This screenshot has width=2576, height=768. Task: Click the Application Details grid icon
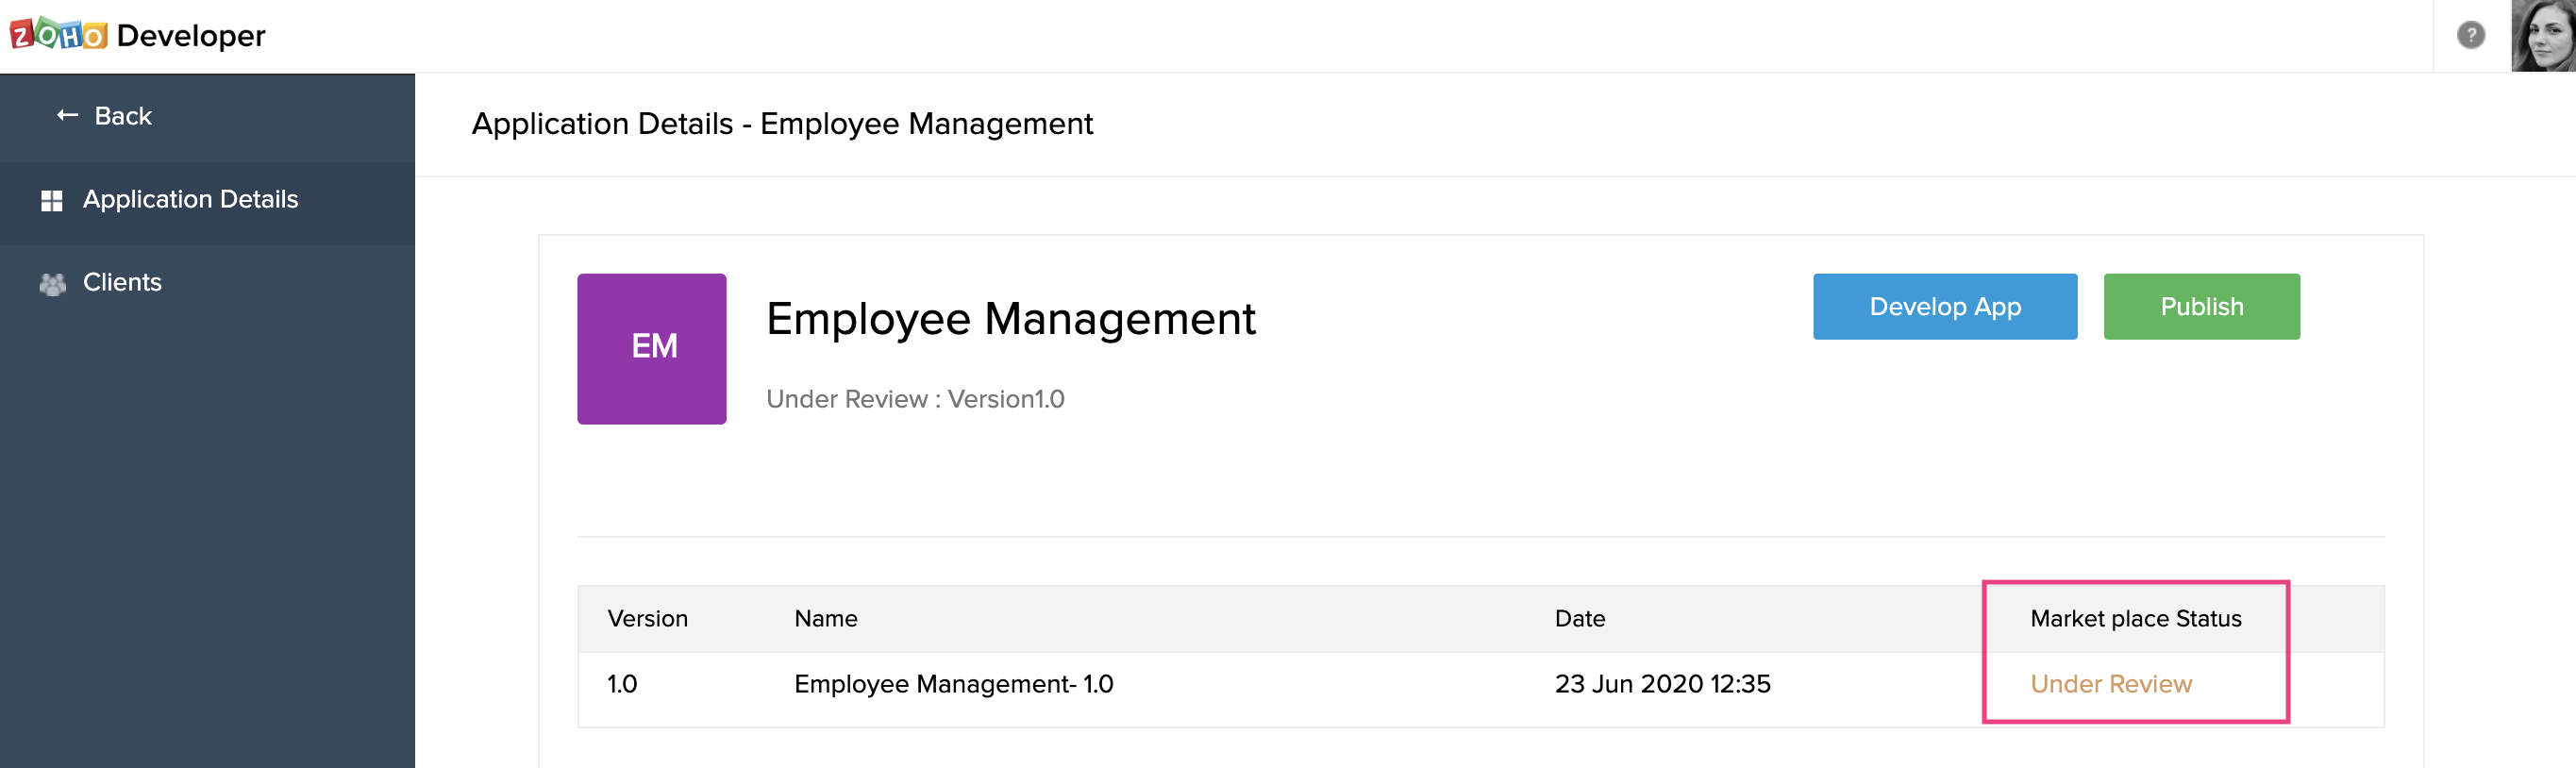(52, 201)
